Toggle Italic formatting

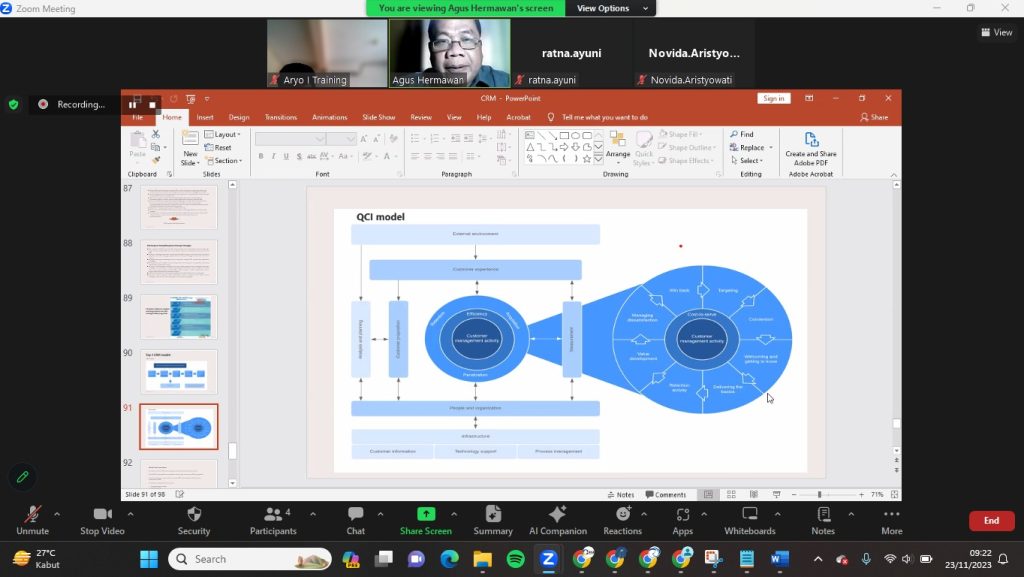pyautogui.click(x=273, y=157)
